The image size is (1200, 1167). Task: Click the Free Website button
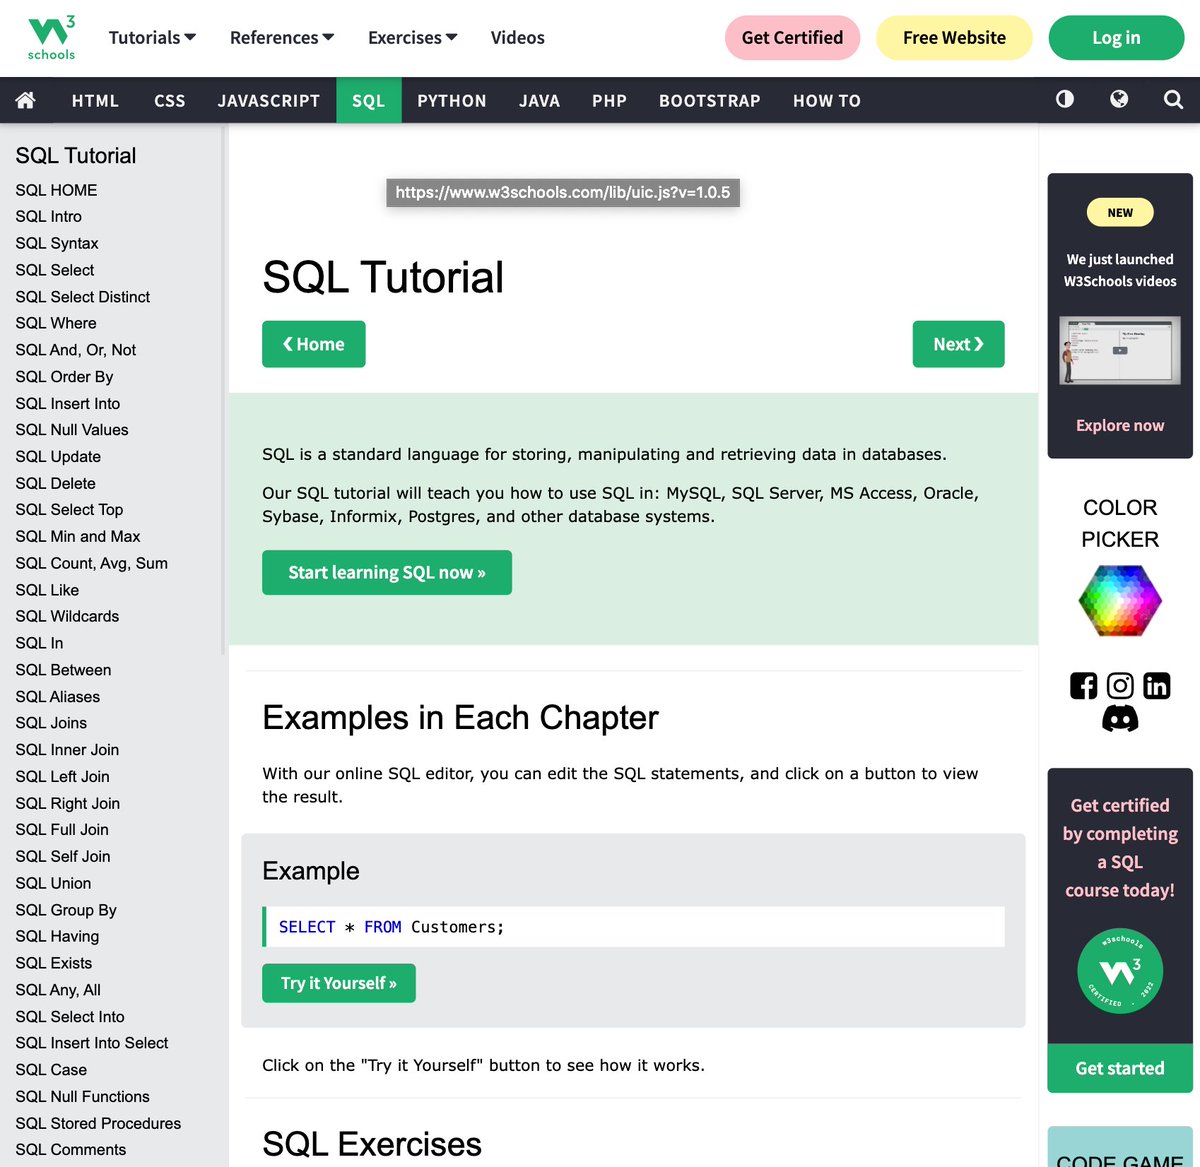tap(954, 38)
